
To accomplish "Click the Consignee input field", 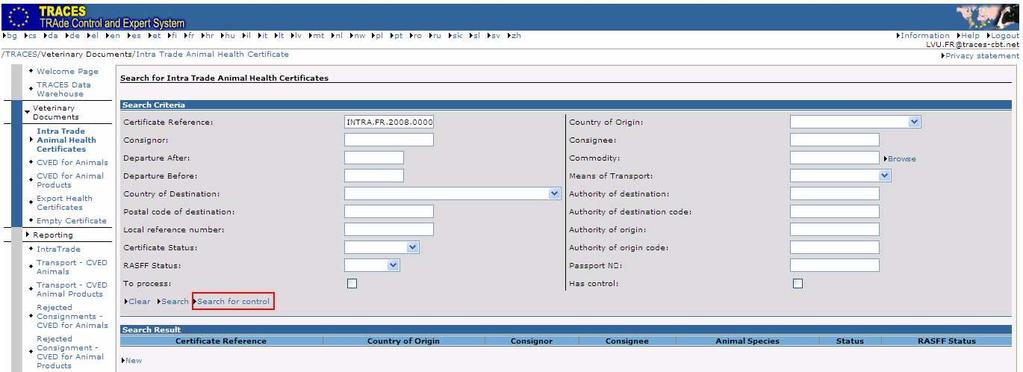I will [x=834, y=140].
